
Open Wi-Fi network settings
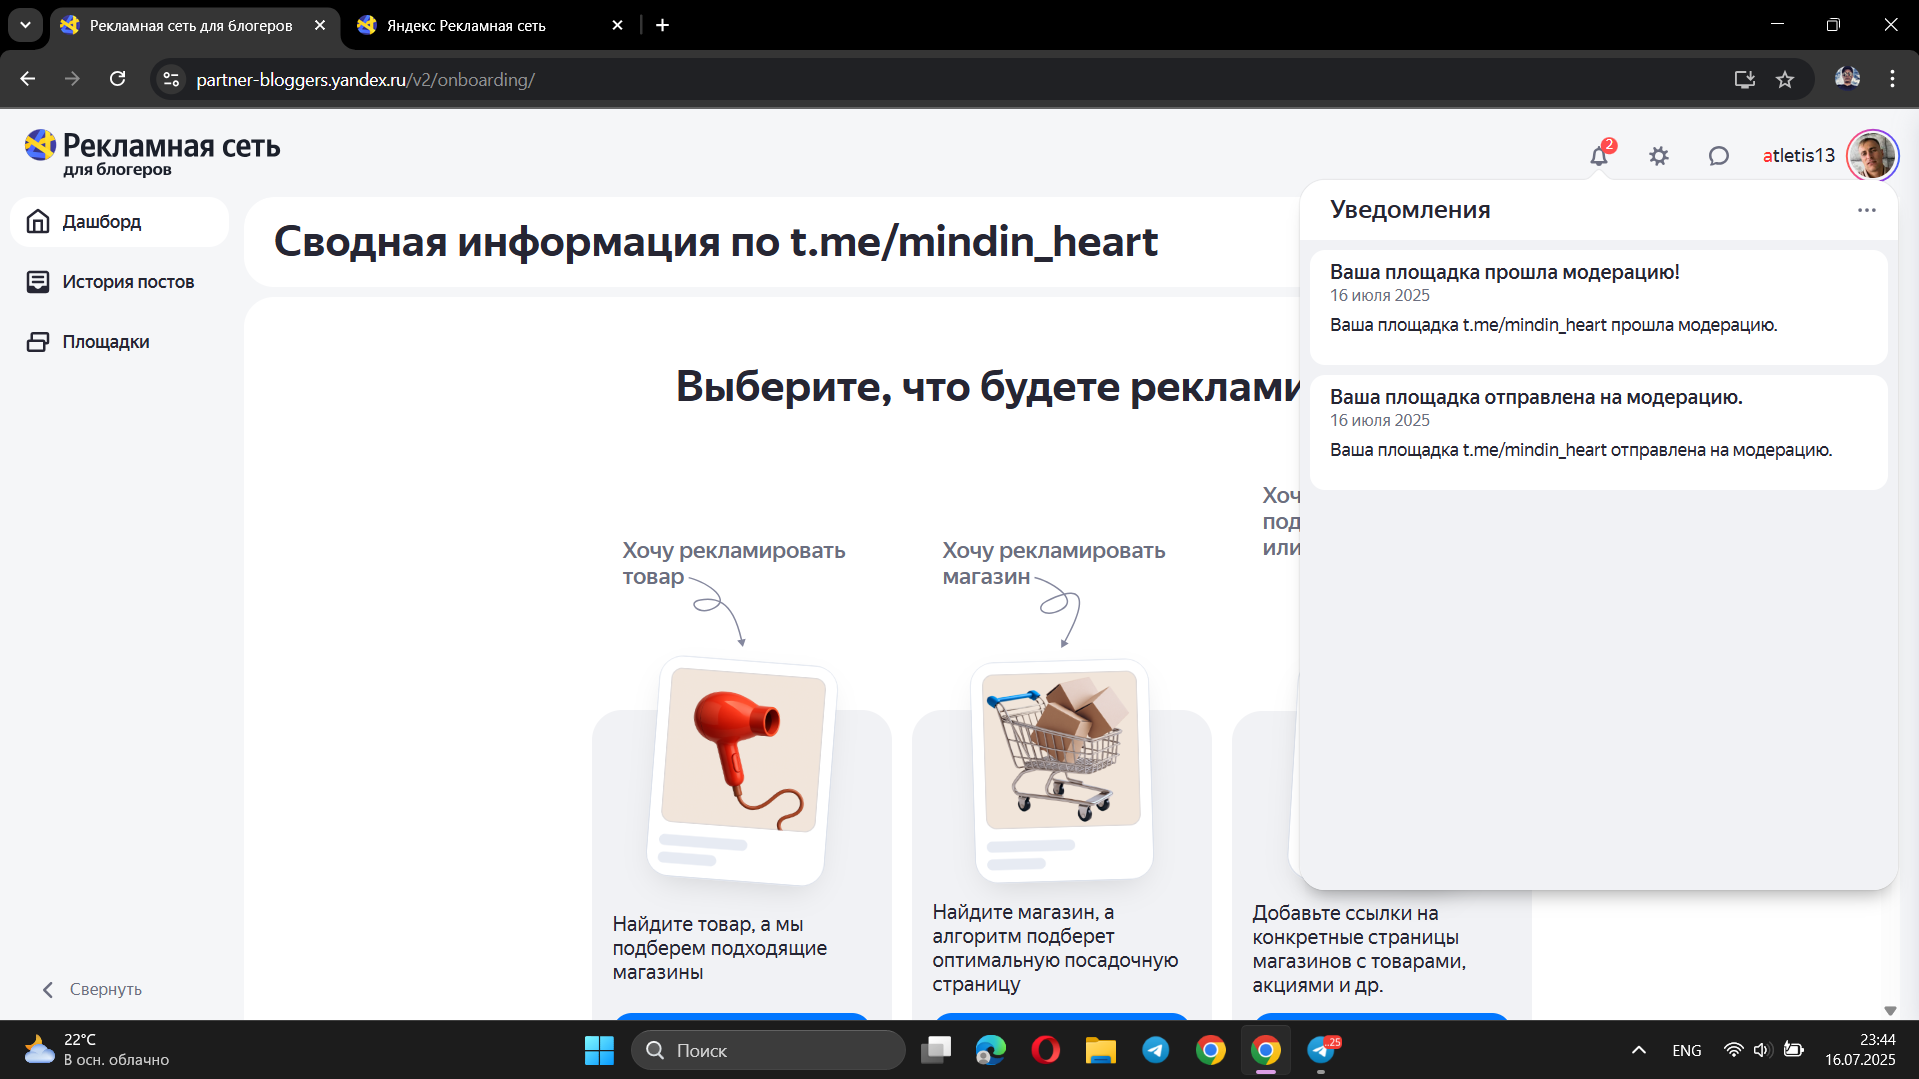(1733, 1050)
